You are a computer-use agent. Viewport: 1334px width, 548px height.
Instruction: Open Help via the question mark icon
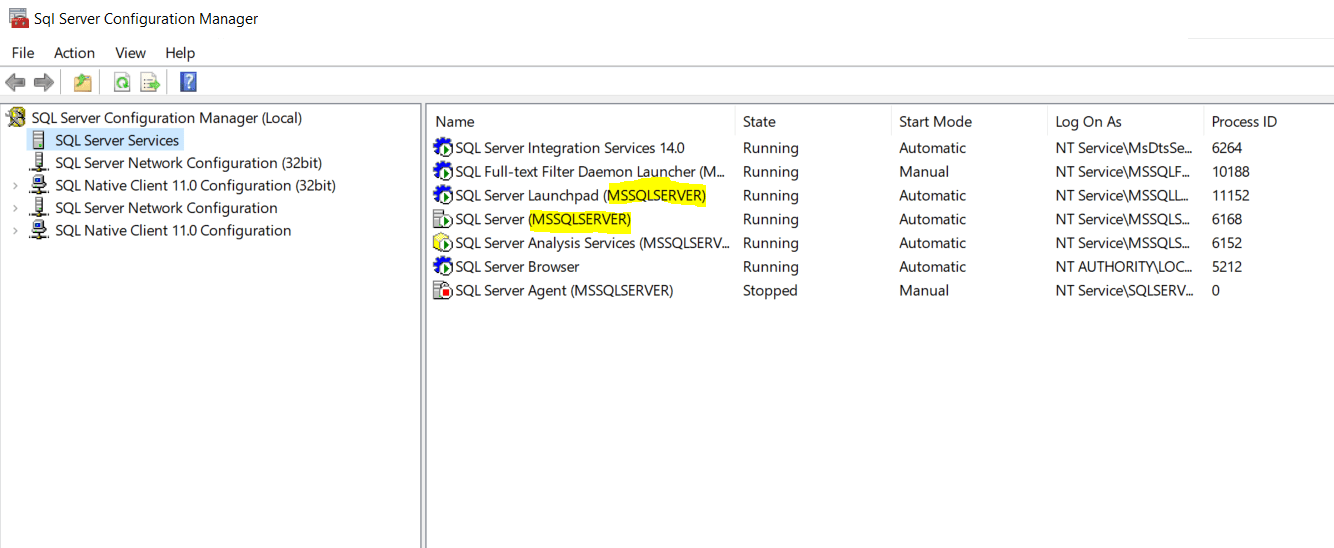[188, 82]
